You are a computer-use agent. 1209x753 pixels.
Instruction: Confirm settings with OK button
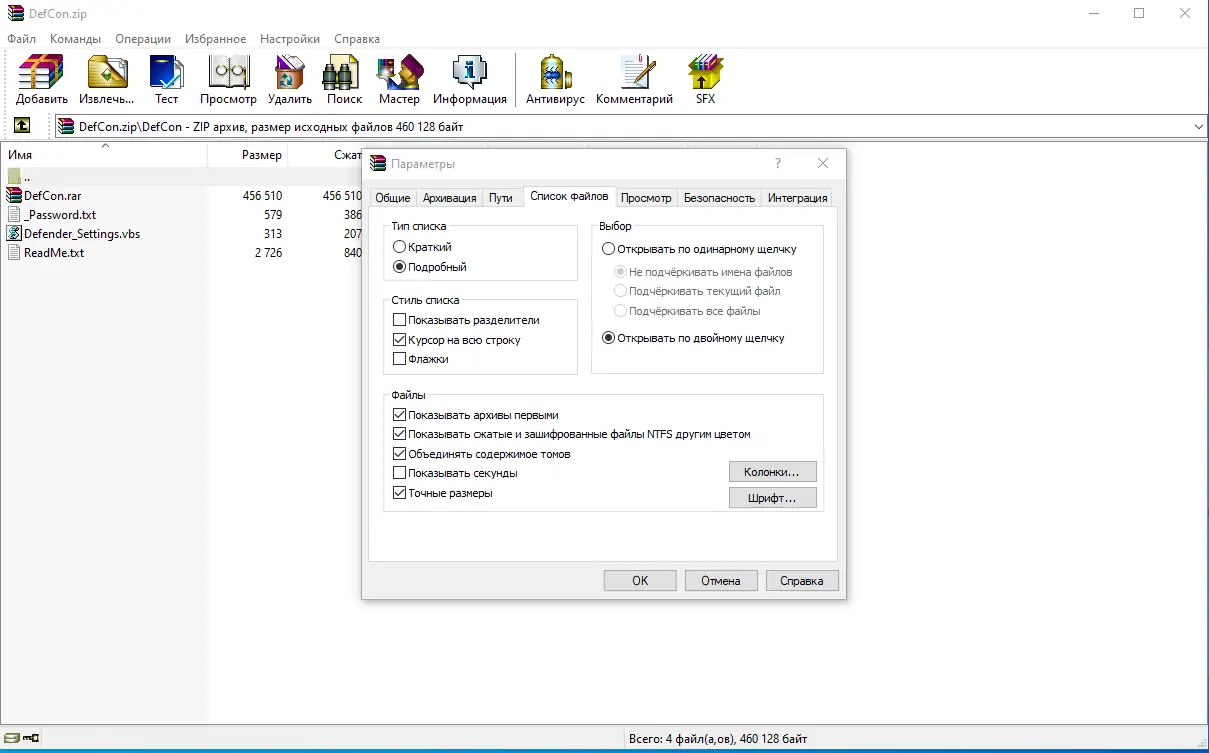(640, 581)
